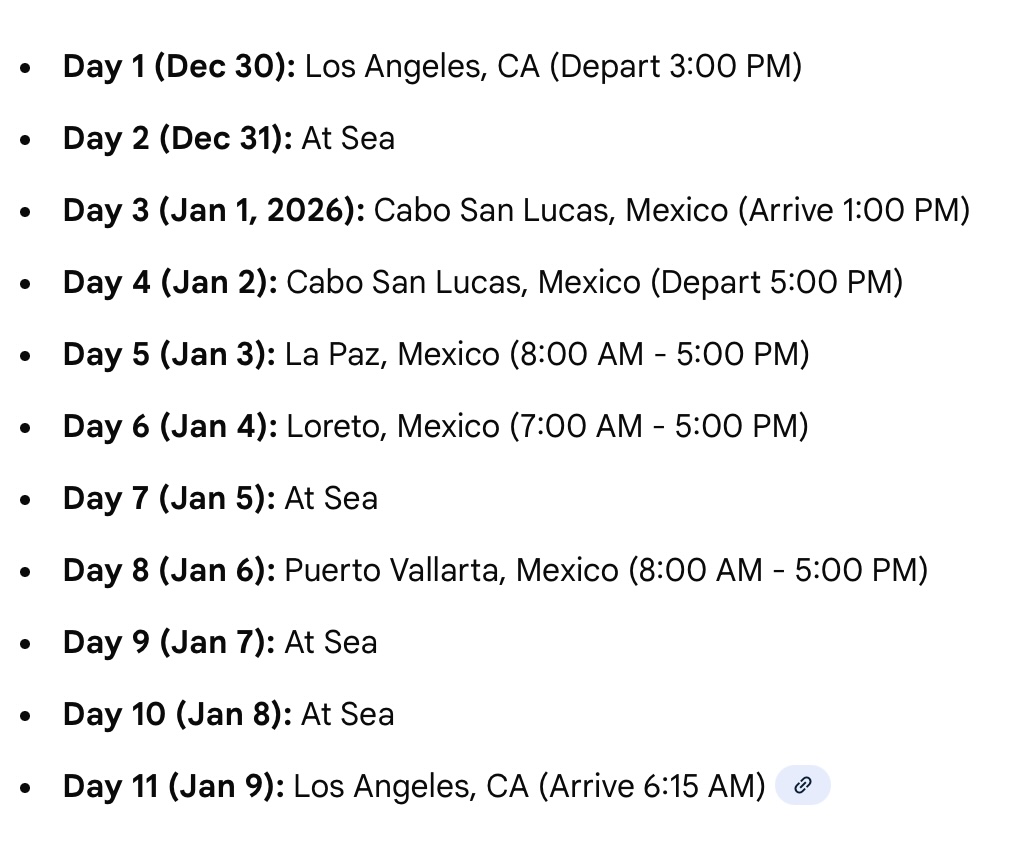Click the bold "Day 11 (Jan 9):" label
Viewport: 1010px width, 849px height.
click(x=174, y=786)
